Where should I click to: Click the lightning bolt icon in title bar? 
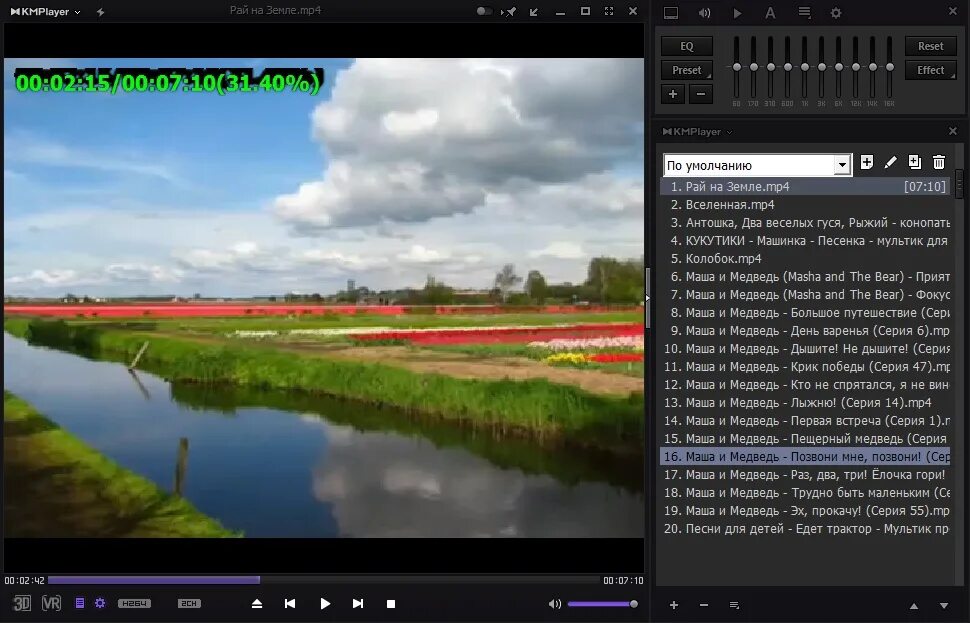pyautogui.click(x=100, y=12)
